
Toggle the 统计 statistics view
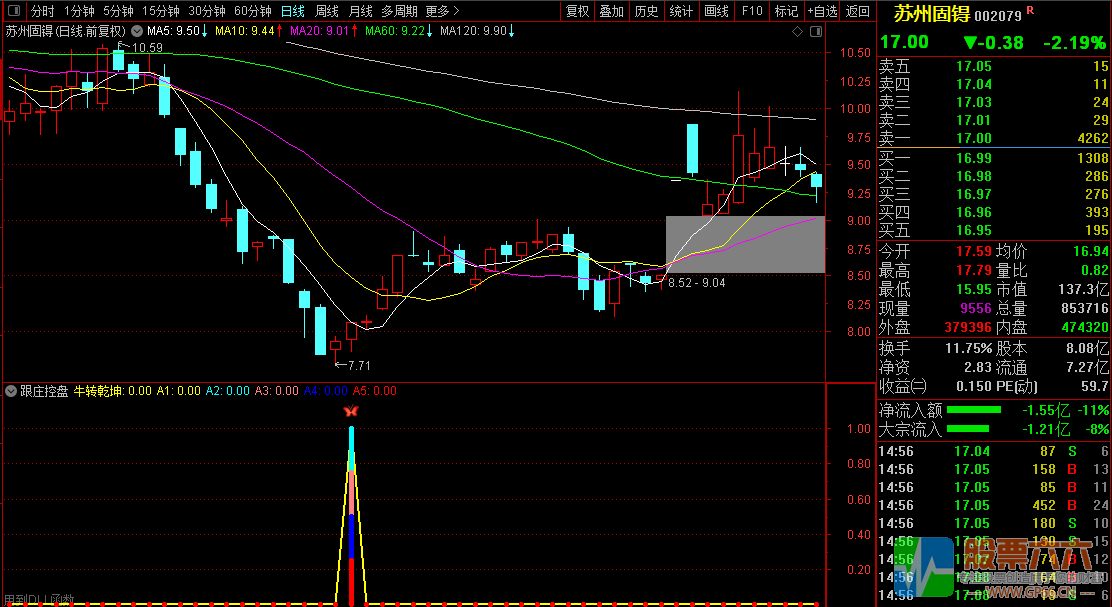(681, 12)
